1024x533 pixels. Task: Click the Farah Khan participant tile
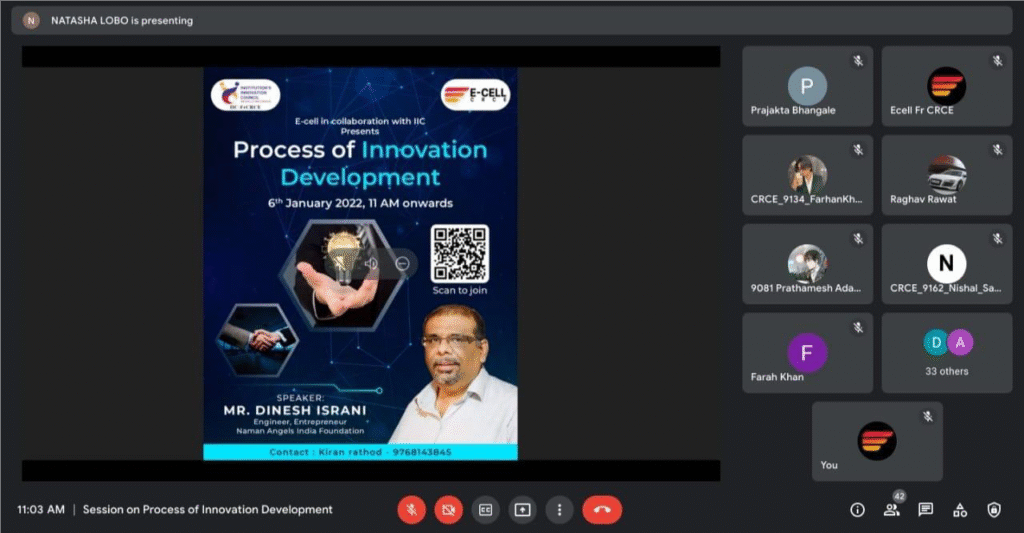[807, 352]
